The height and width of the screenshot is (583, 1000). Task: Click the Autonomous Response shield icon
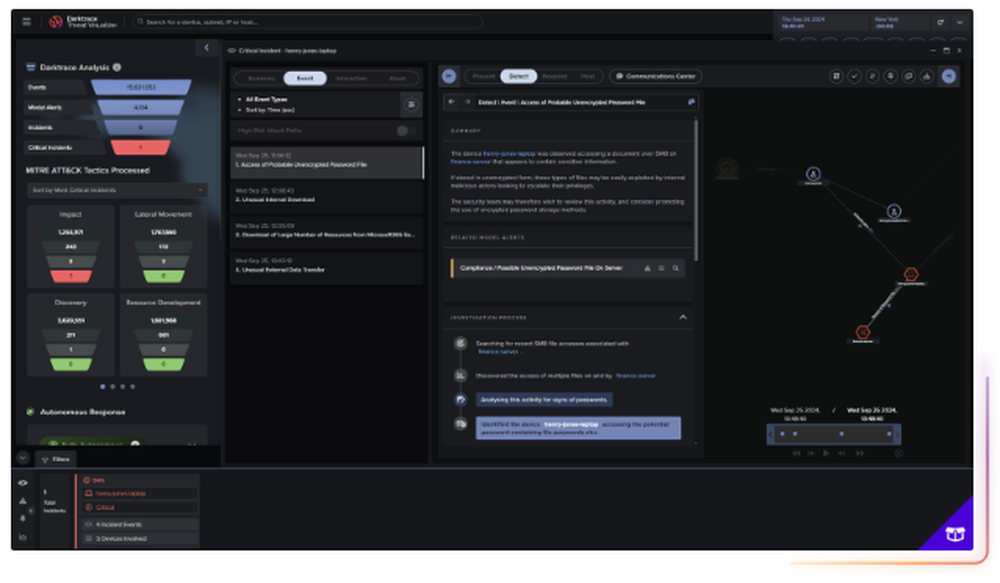tap(30, 412)
